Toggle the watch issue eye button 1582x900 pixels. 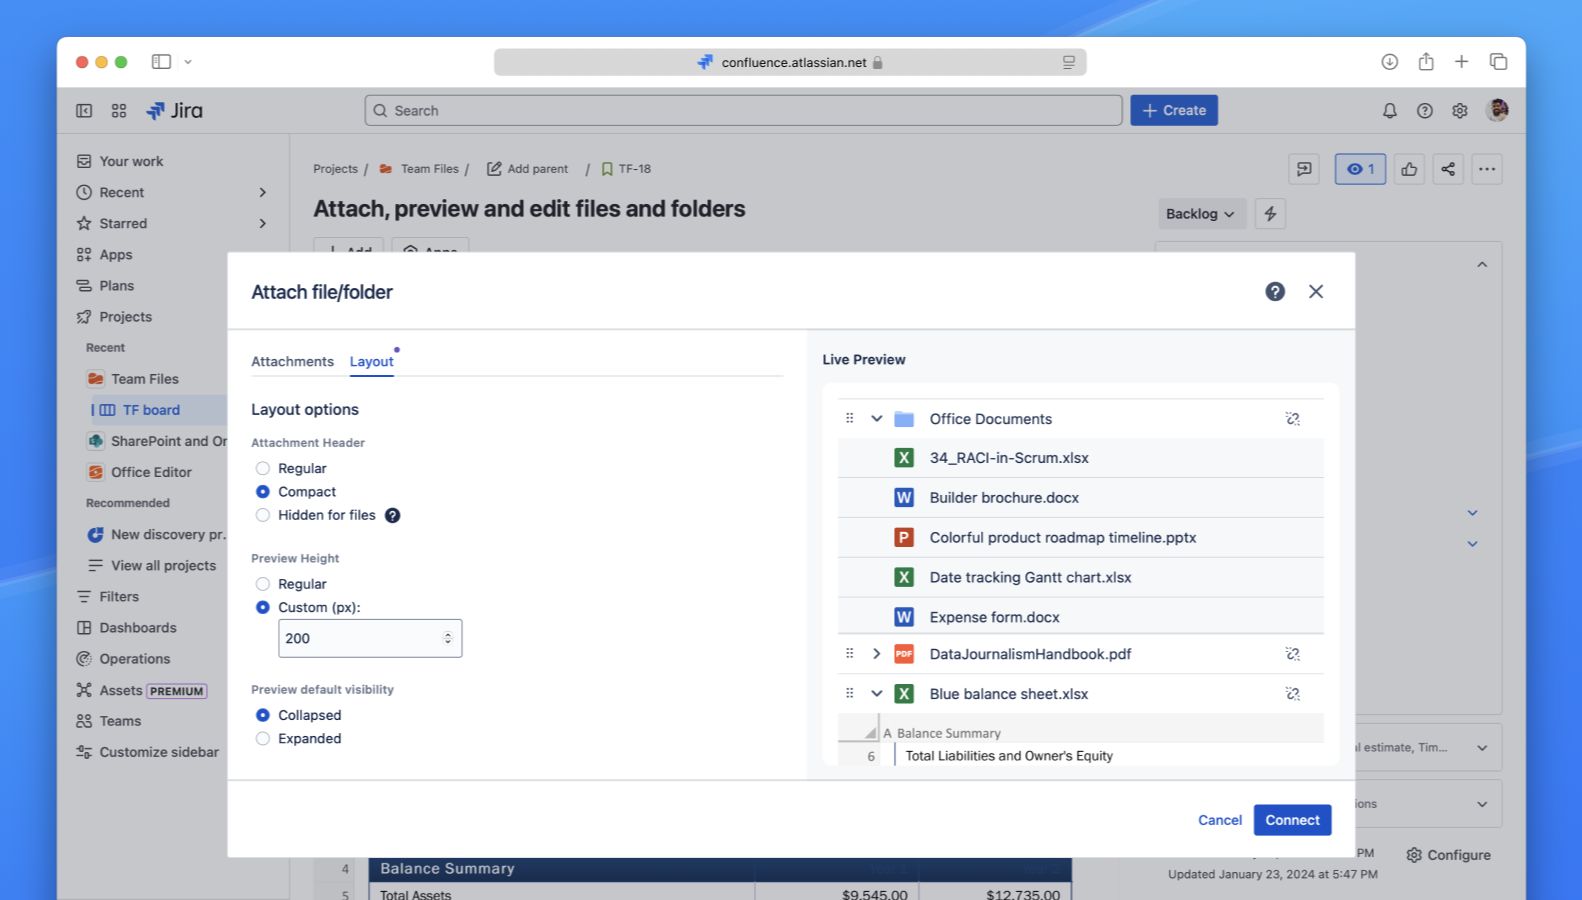coord(1360,169)
